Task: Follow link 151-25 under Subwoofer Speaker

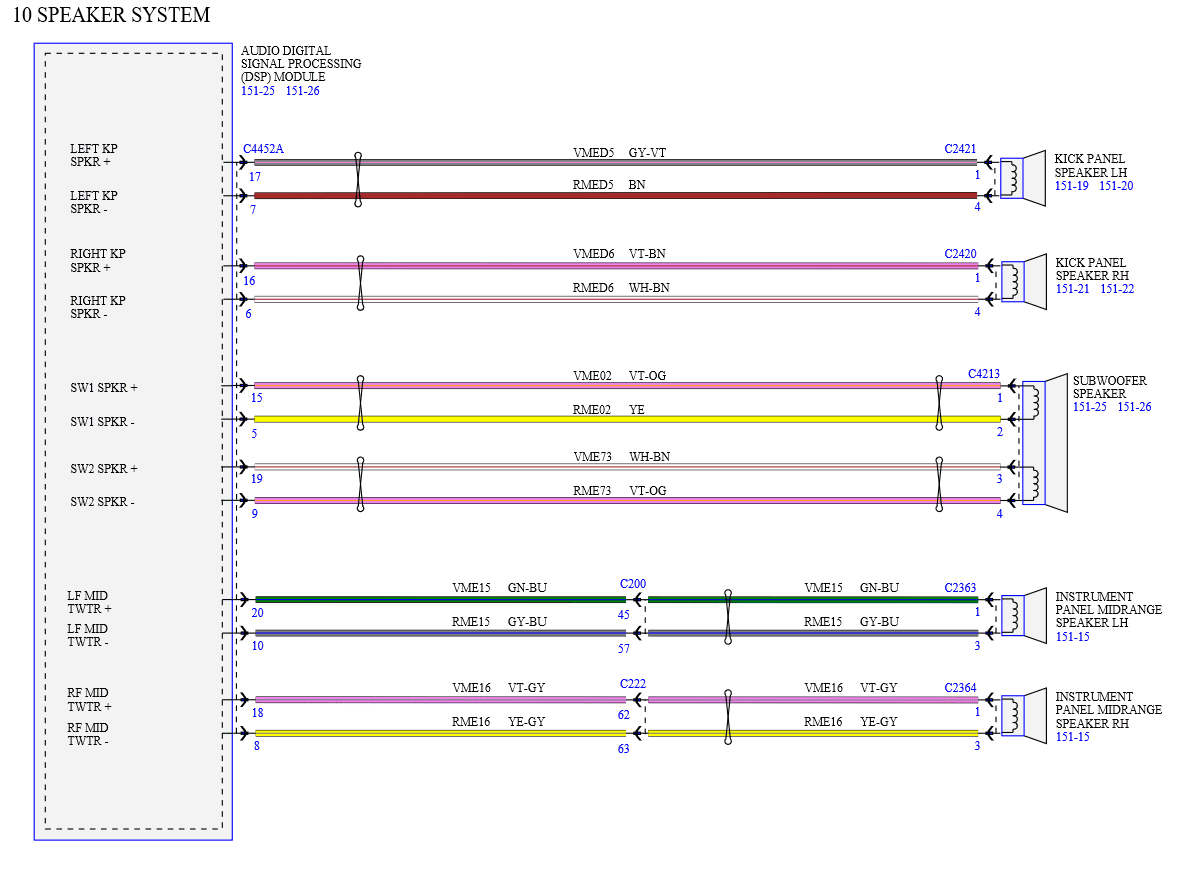Action: point(1090,406)
